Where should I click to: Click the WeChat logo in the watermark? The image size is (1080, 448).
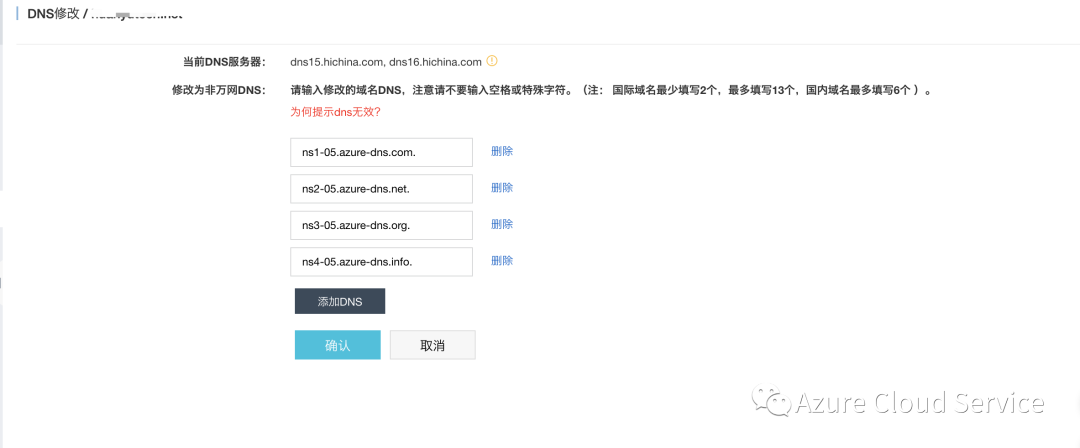pos(770,401)
